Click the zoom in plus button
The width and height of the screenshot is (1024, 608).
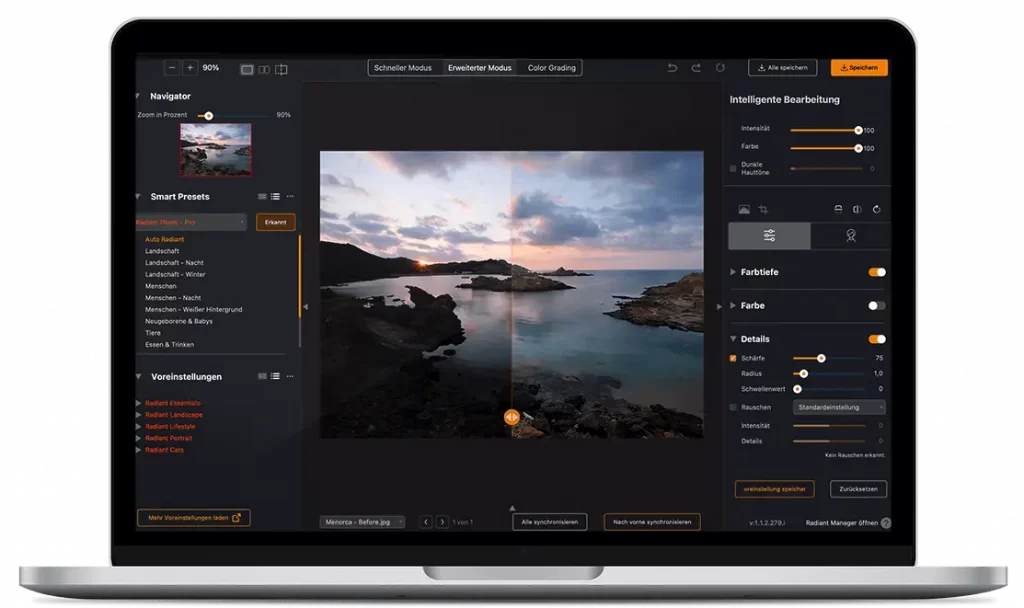[x=190, y=68]
